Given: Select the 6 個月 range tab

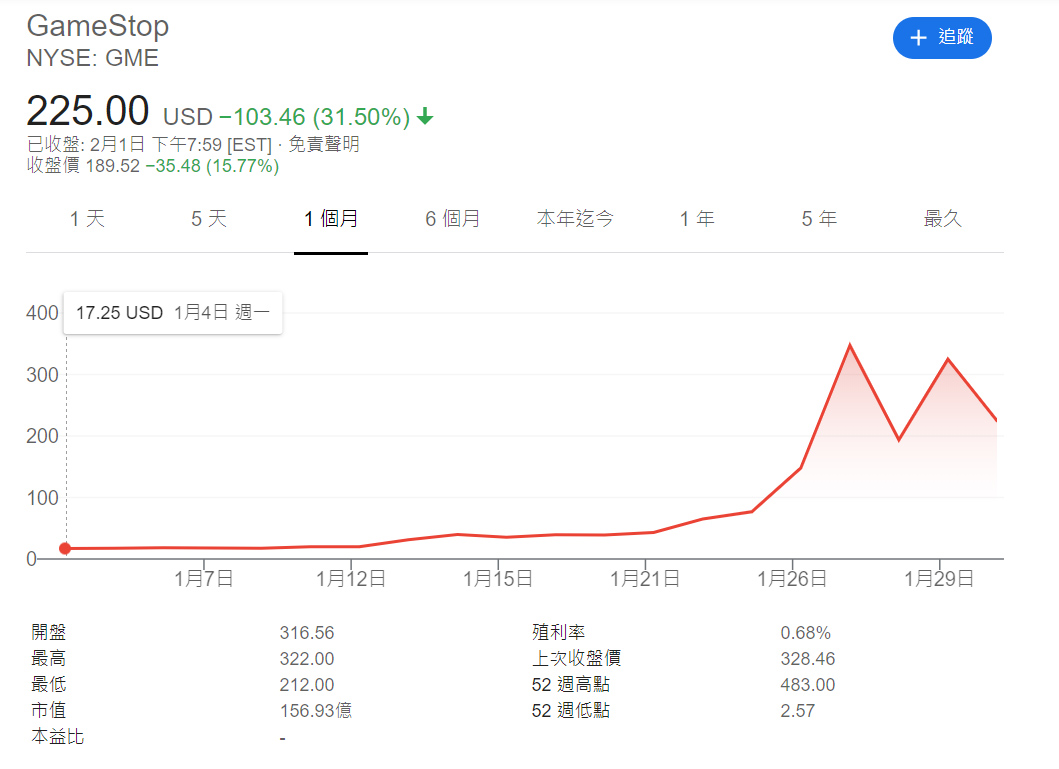Looking at the screenshot, I should (453, 219).
